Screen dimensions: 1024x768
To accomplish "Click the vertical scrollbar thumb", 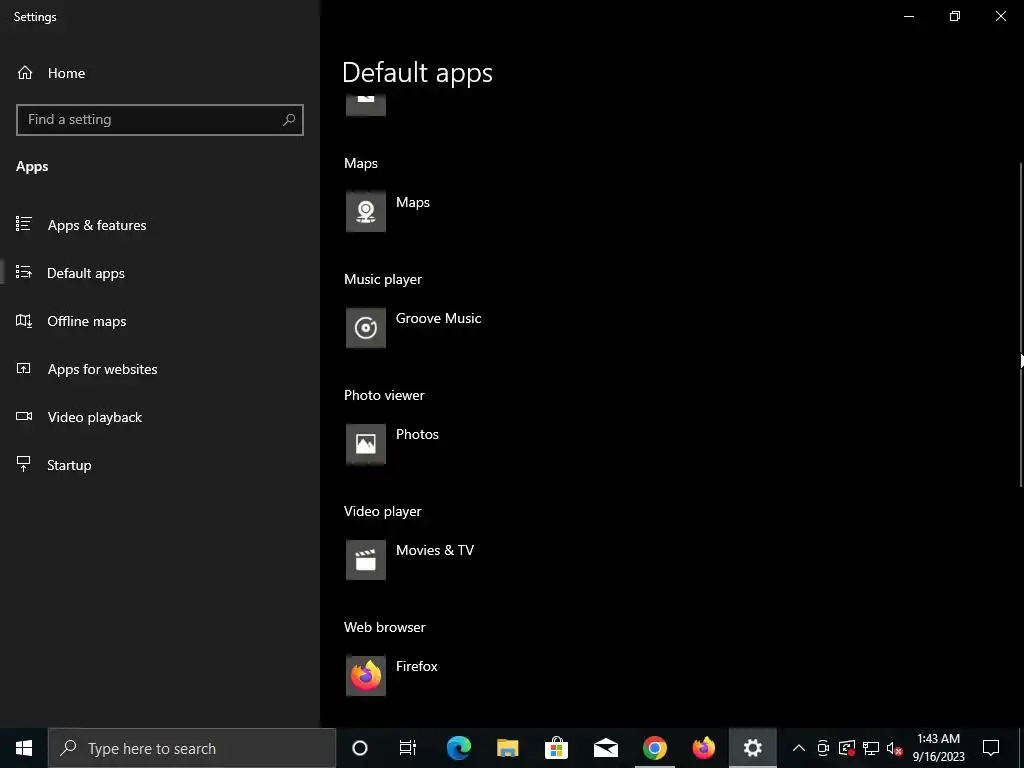I will click(x=1020, y=325).
